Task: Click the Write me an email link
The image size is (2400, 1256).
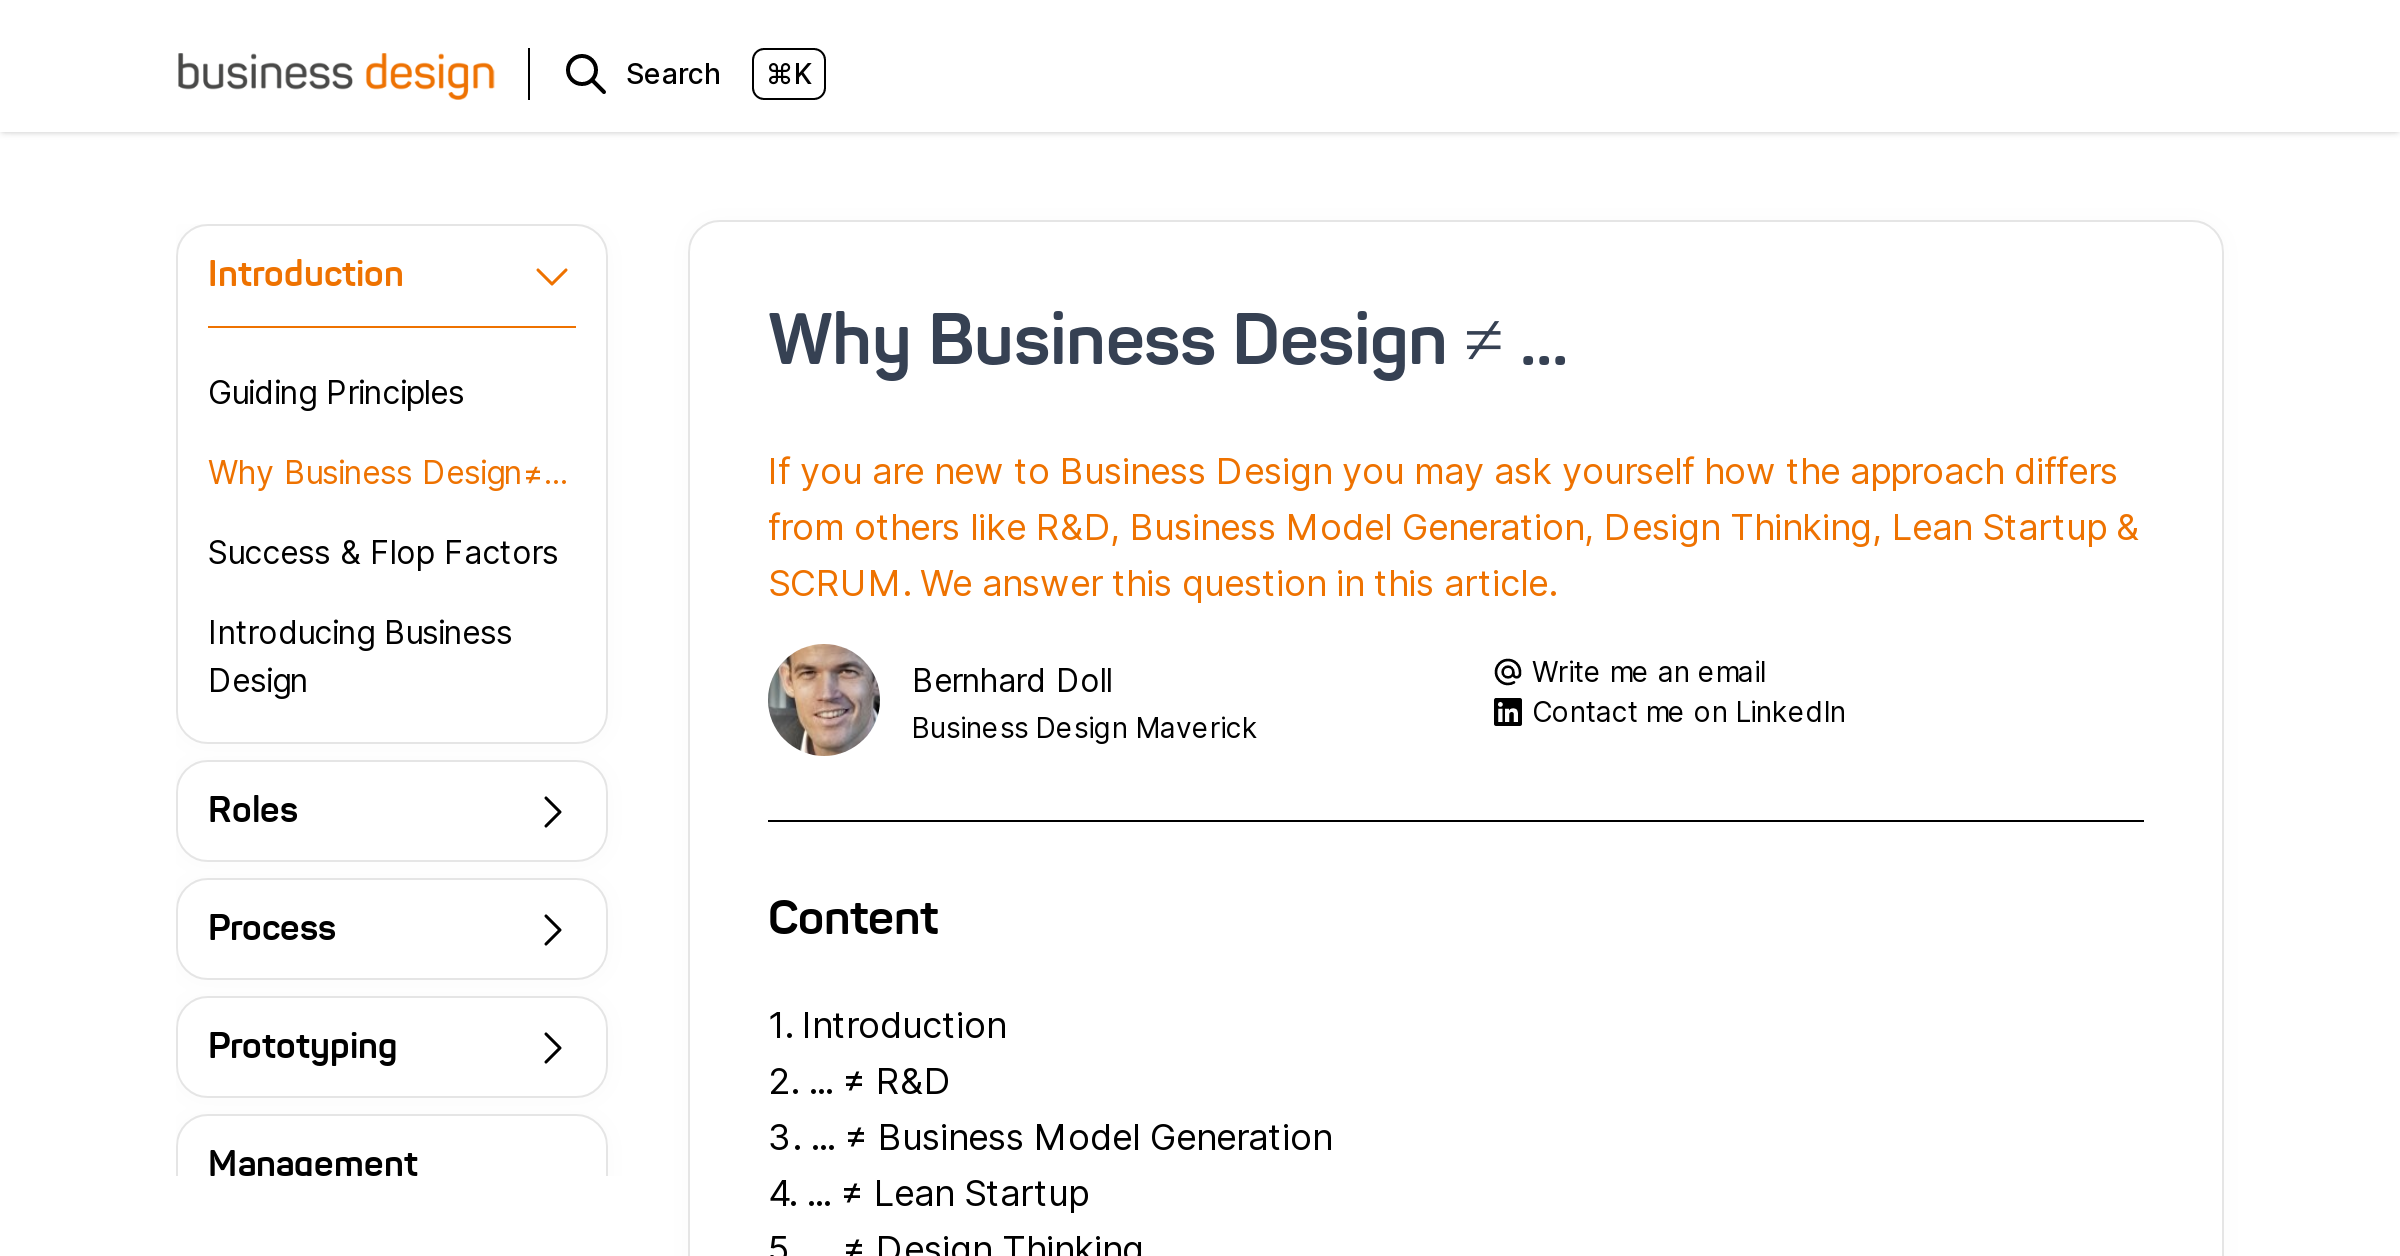Action: pos(1648,671)
